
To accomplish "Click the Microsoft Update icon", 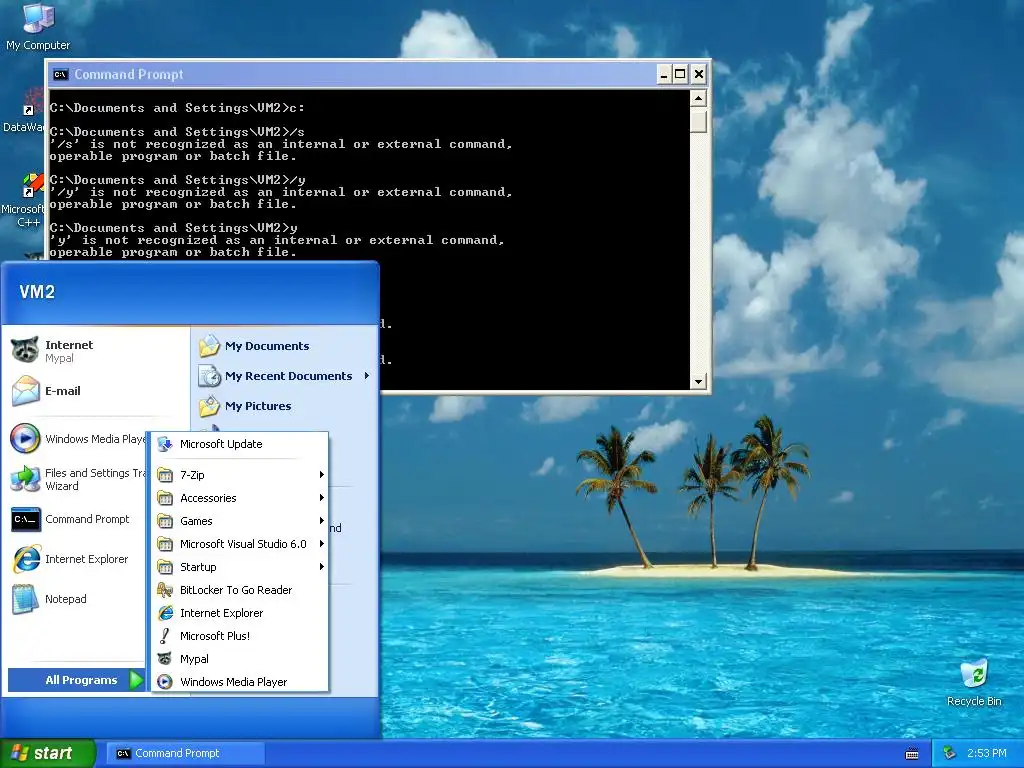I will [165, 444].
